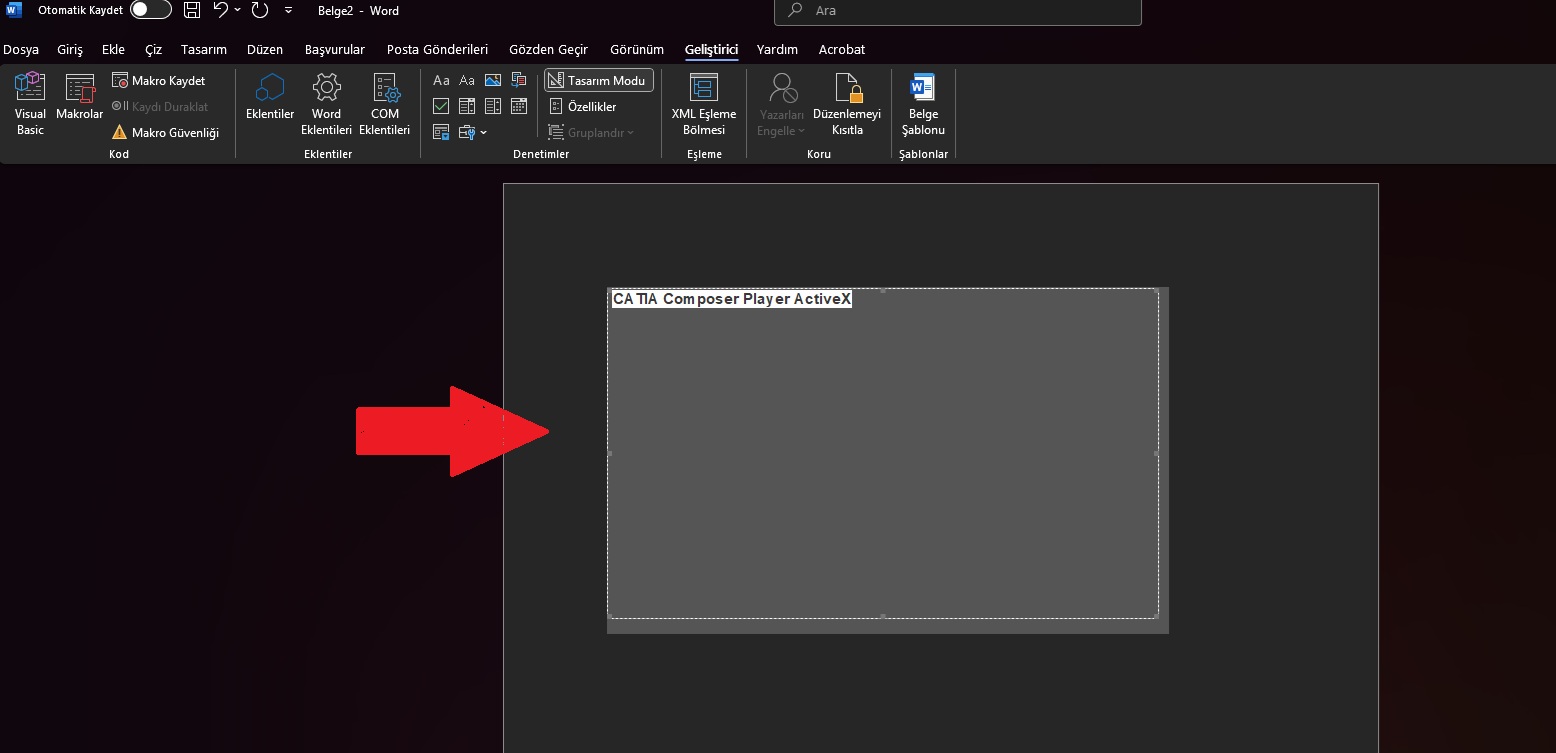Open the XML Eşleme Bölmesi pane
1556x753 pixels.
(703, 104)
